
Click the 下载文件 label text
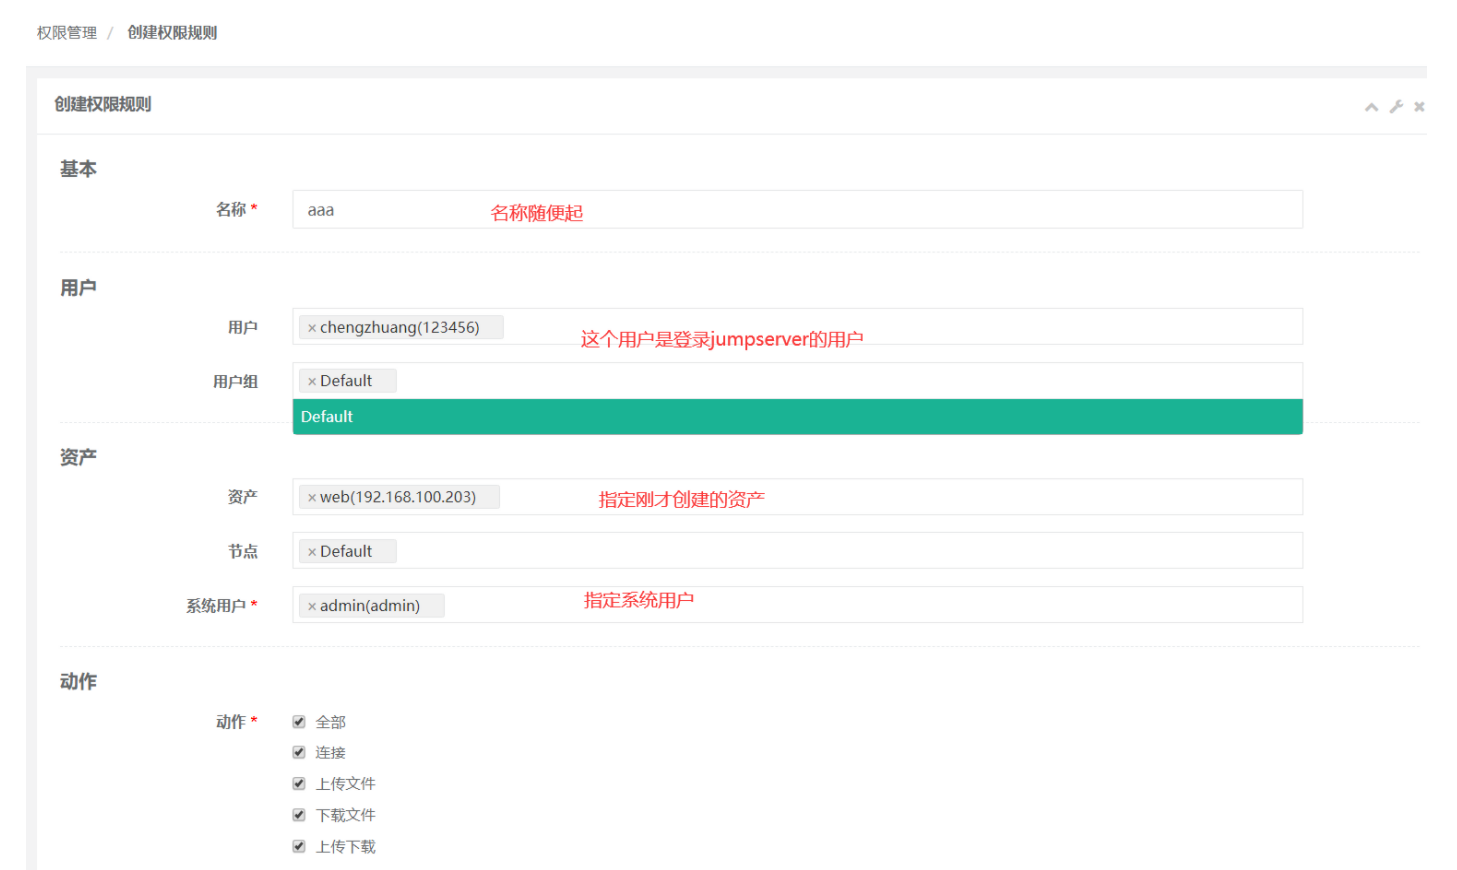click(346, 815)
